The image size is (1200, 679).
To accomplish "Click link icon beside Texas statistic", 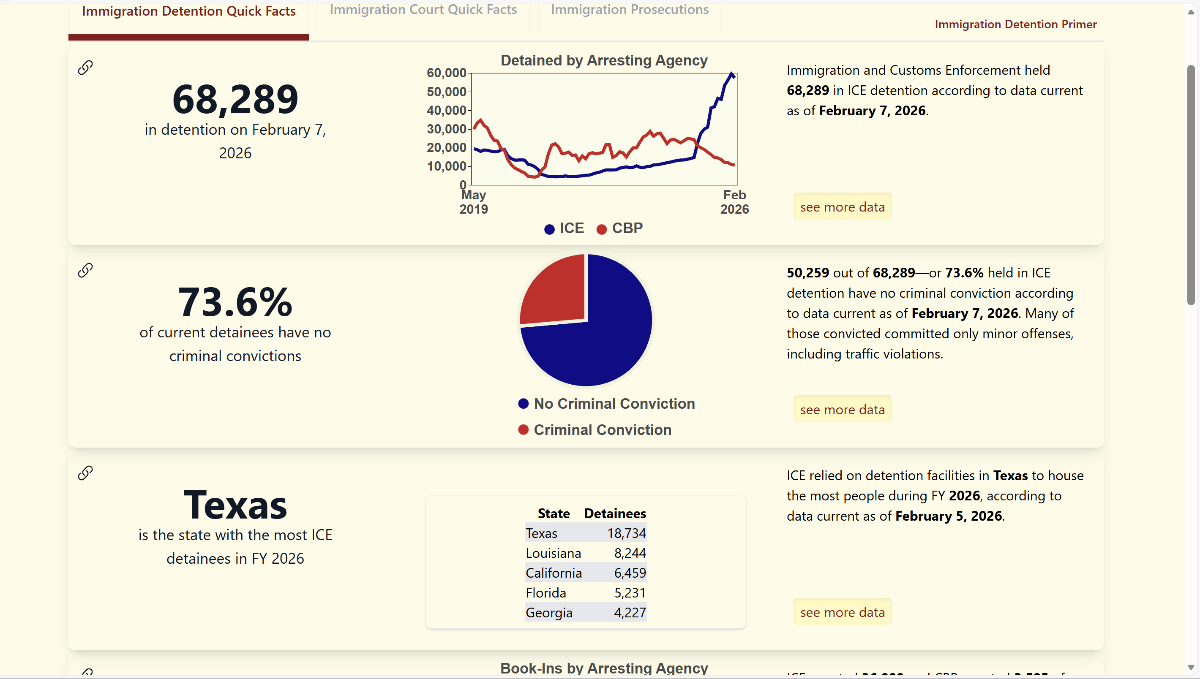I will tap(86, 473).
